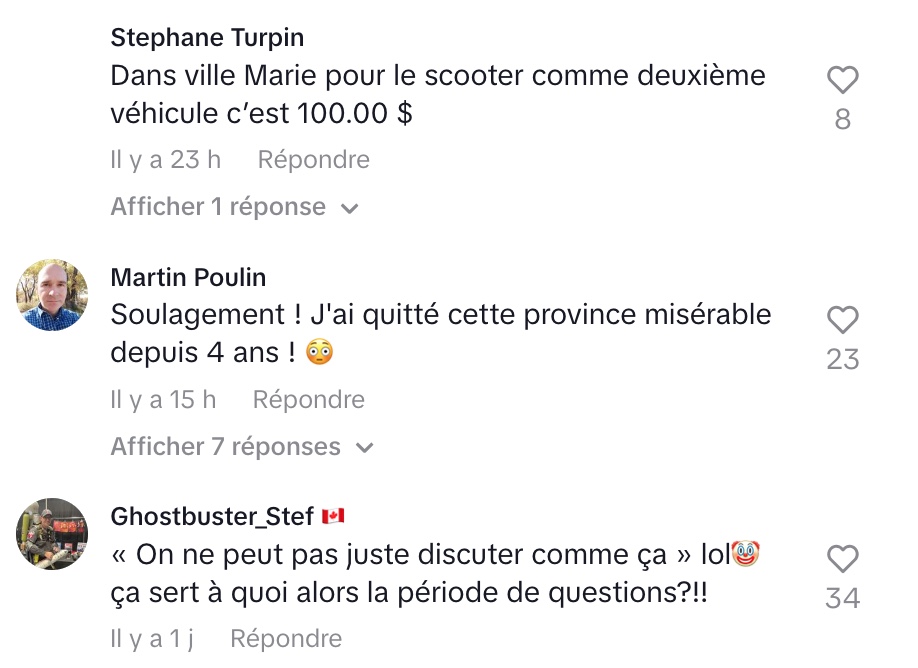Click chevron next to 'Afficher 1 réponse'
This screenshot has height=668, width=918.
pos(350,208)
